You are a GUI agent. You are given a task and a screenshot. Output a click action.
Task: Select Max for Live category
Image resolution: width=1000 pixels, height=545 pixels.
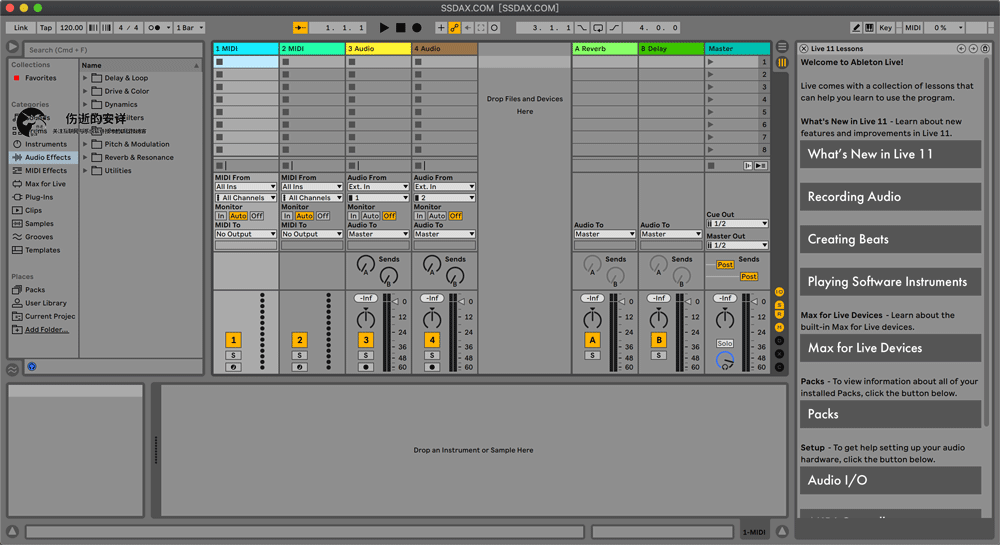45,184
